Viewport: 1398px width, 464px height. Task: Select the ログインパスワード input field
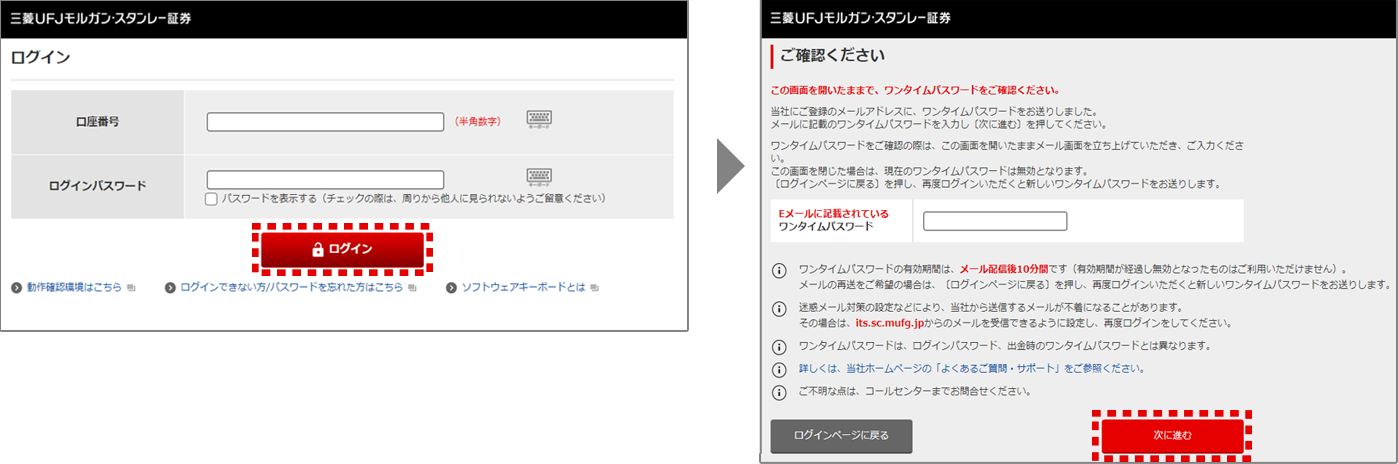(325, 180)
